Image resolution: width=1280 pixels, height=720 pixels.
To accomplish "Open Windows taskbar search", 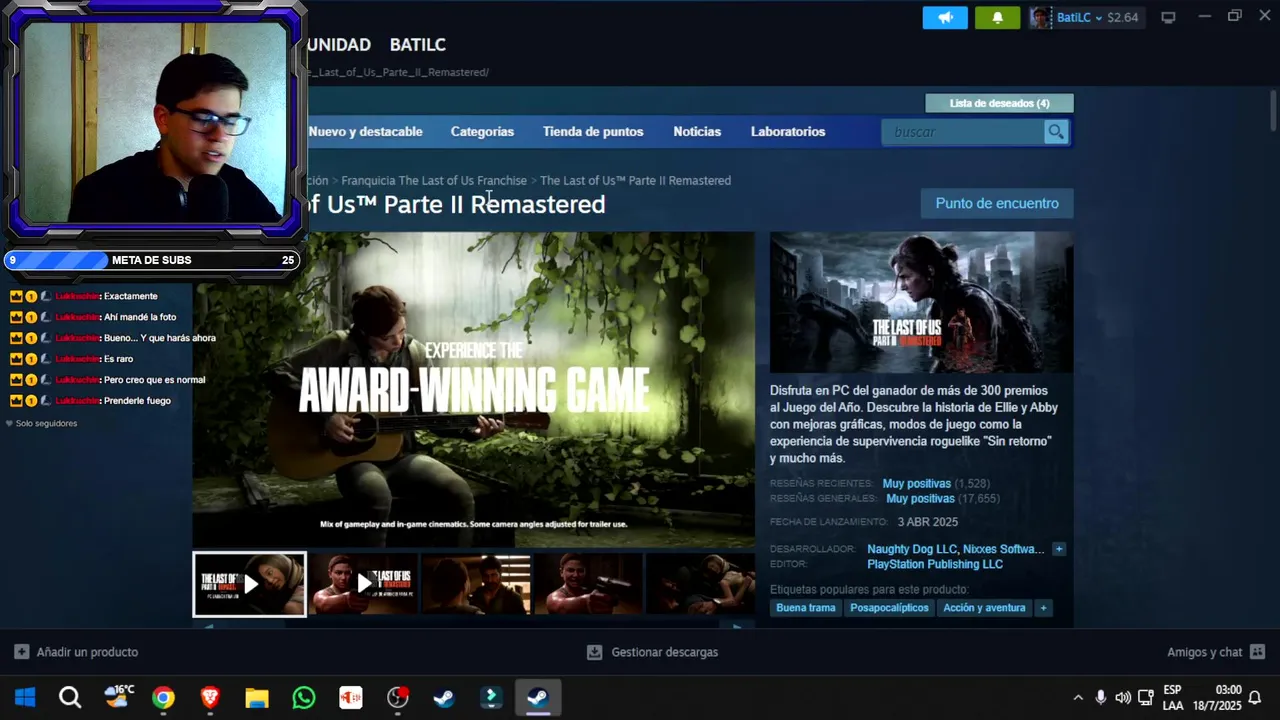I will click(x=70, y=697).
